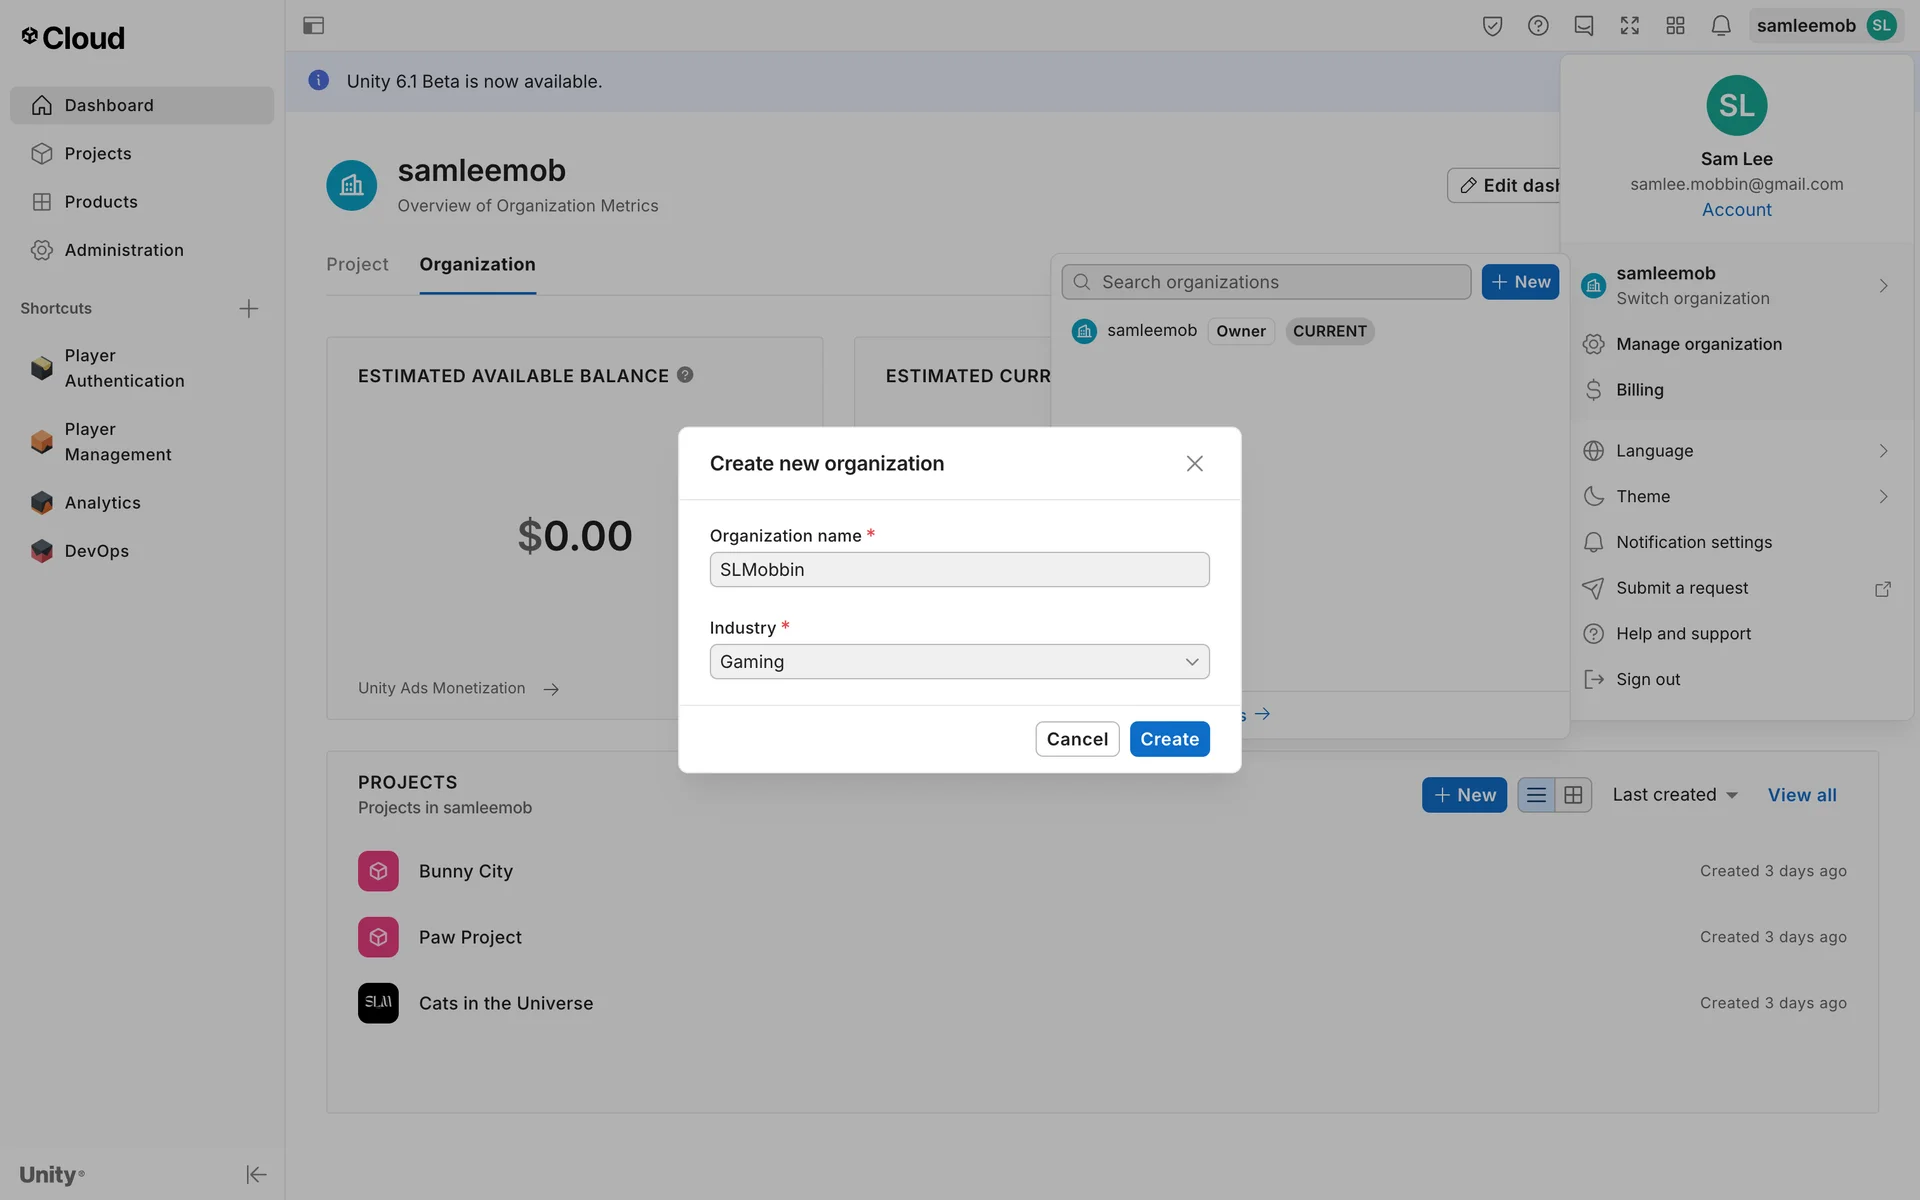Click the apps grid icon in top bar
Screen dimensions: 1920x1200
pyautogui.click(x=1675, y=26)
